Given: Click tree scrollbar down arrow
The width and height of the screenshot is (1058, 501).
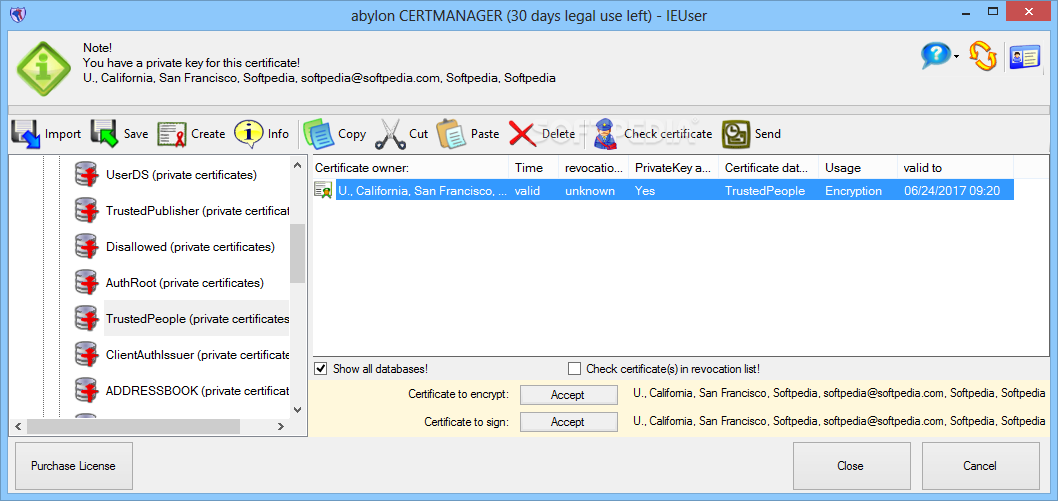Looking at the screenshot, I should (298, 409).
